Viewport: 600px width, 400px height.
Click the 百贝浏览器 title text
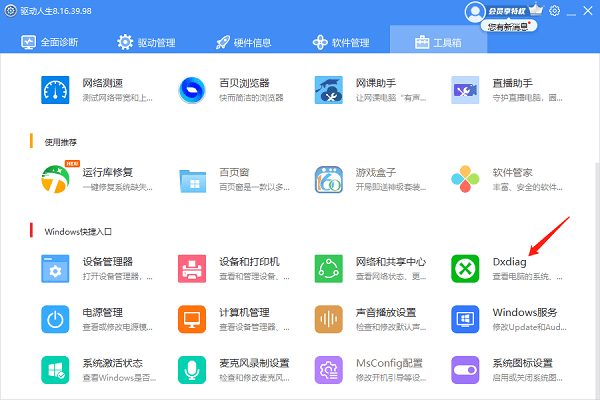coord(244,83)
